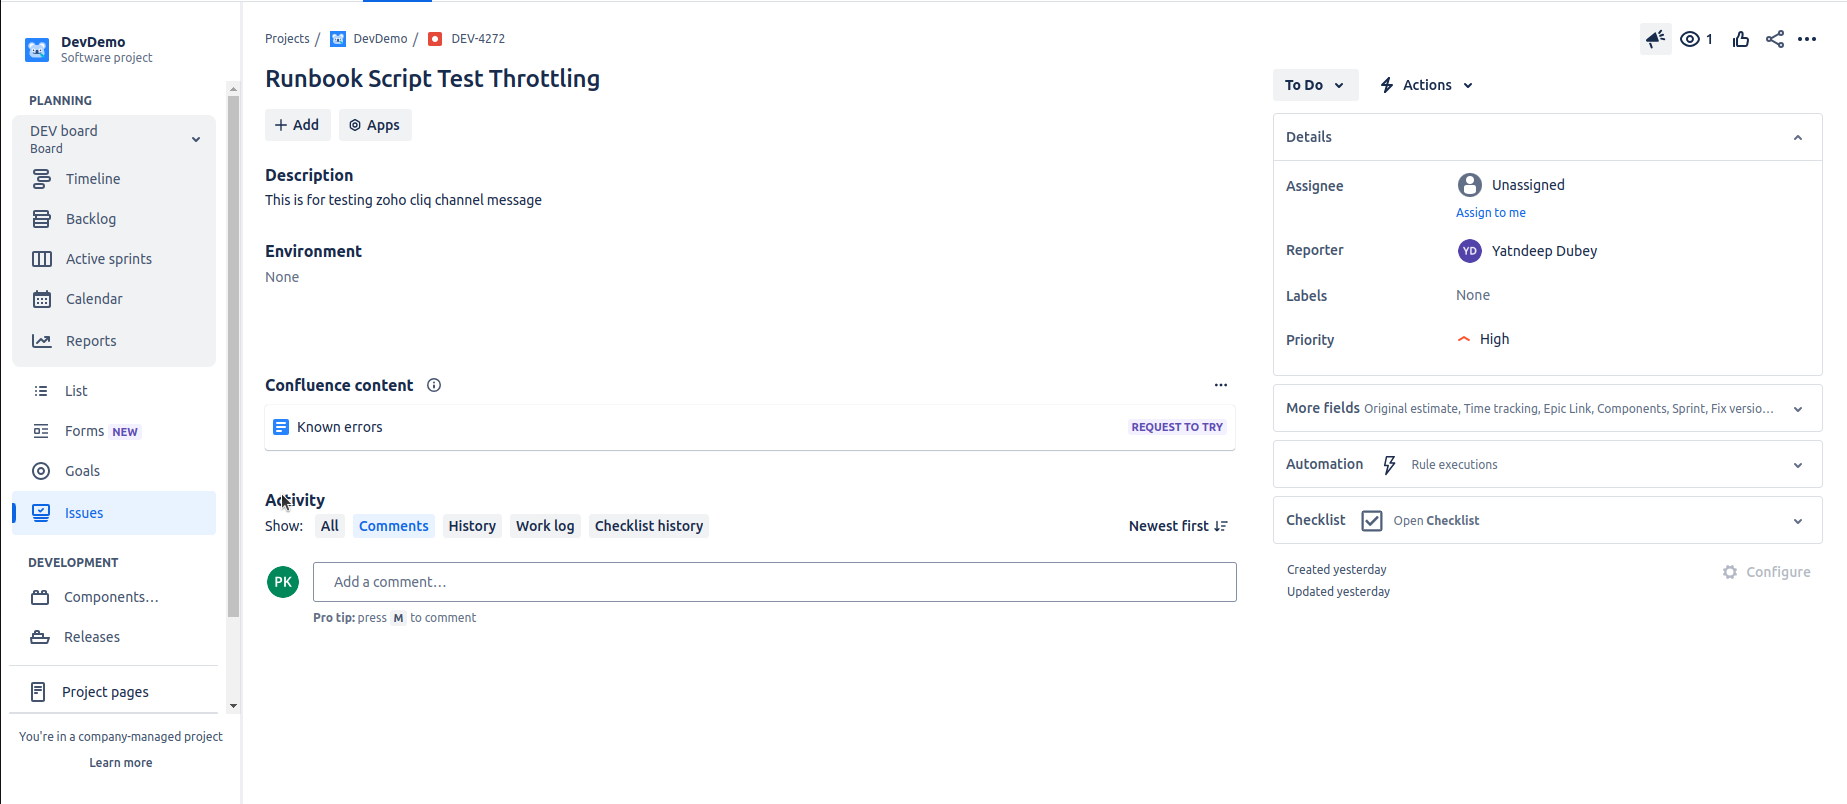Click the Confluence content info icon

tap(434, 385)
